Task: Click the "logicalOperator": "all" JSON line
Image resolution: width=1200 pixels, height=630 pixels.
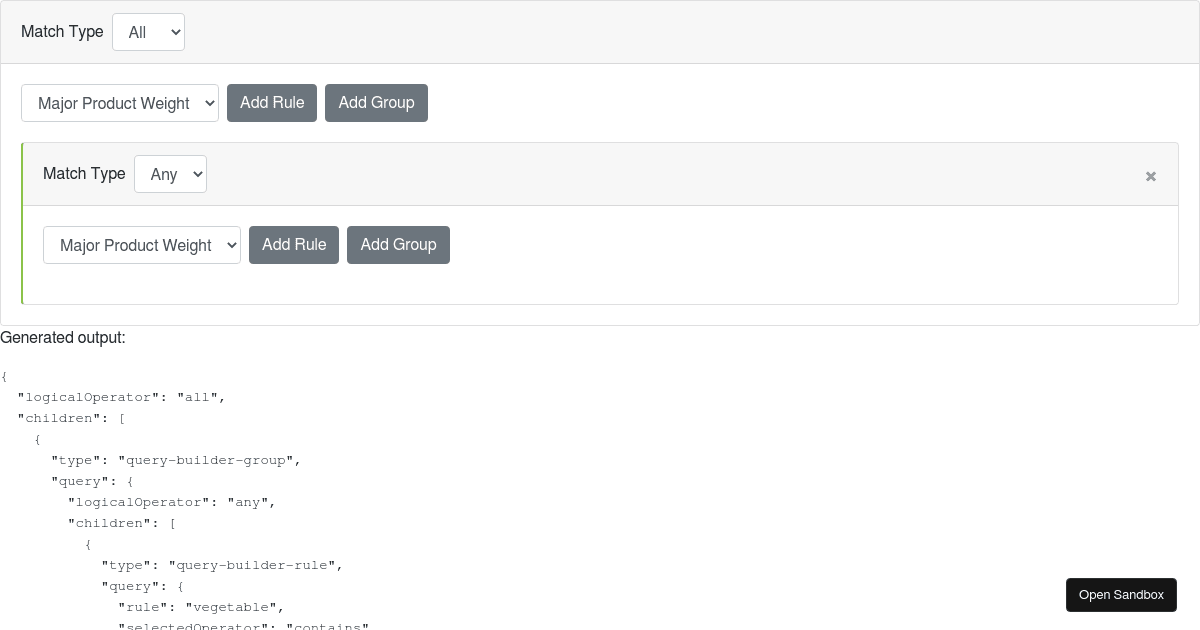Action: click(121, 397)
